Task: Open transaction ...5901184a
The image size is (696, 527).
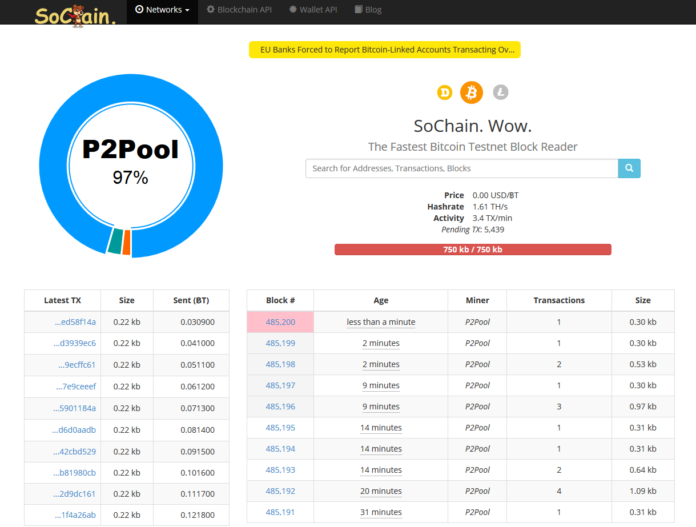Action: (x=75, y=408)
